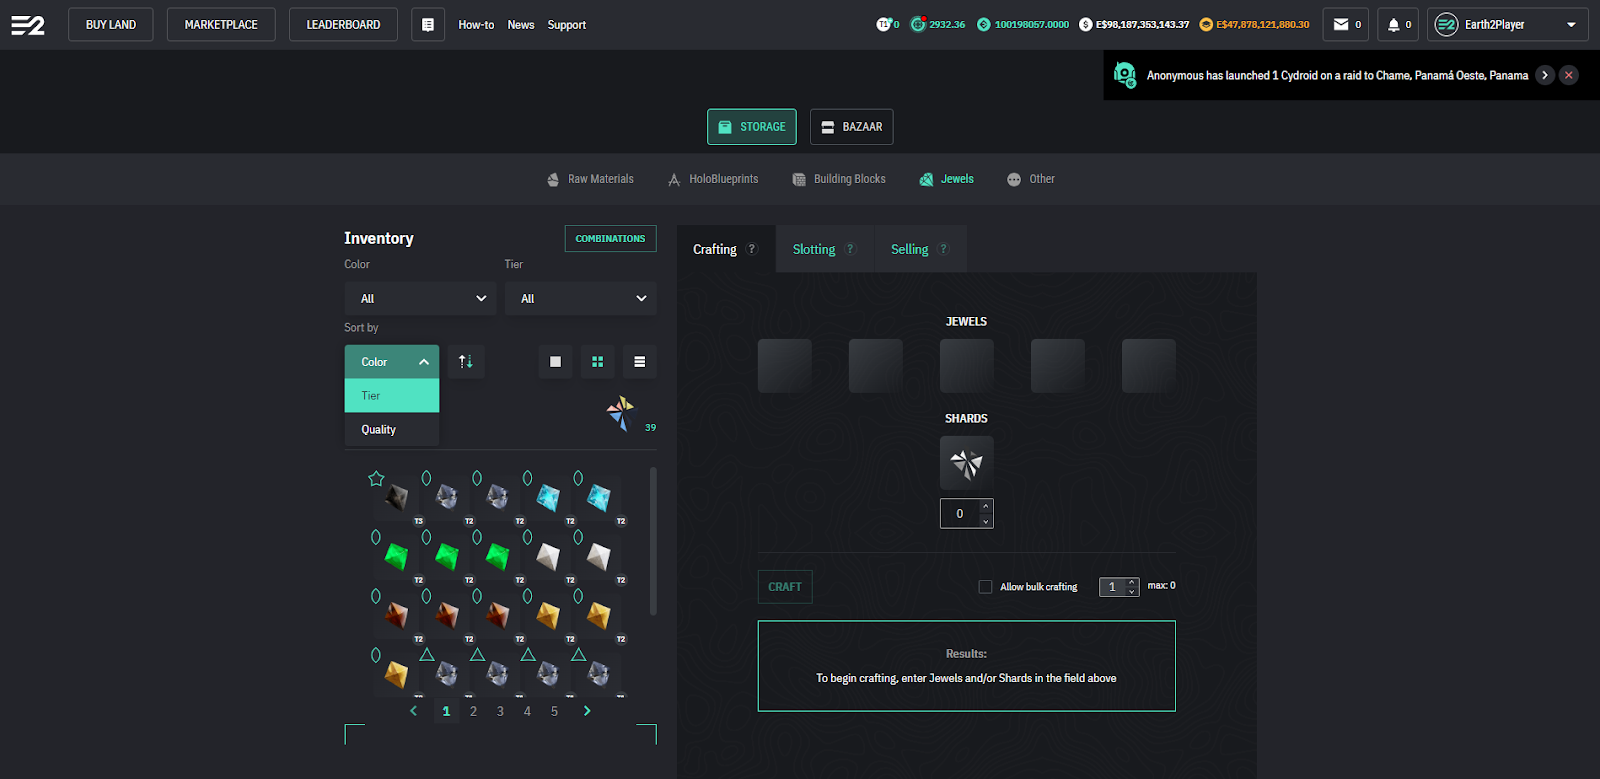Click the shards icon in the crafting panel
Screen dimensions: 1600x779
coord(966,463)
